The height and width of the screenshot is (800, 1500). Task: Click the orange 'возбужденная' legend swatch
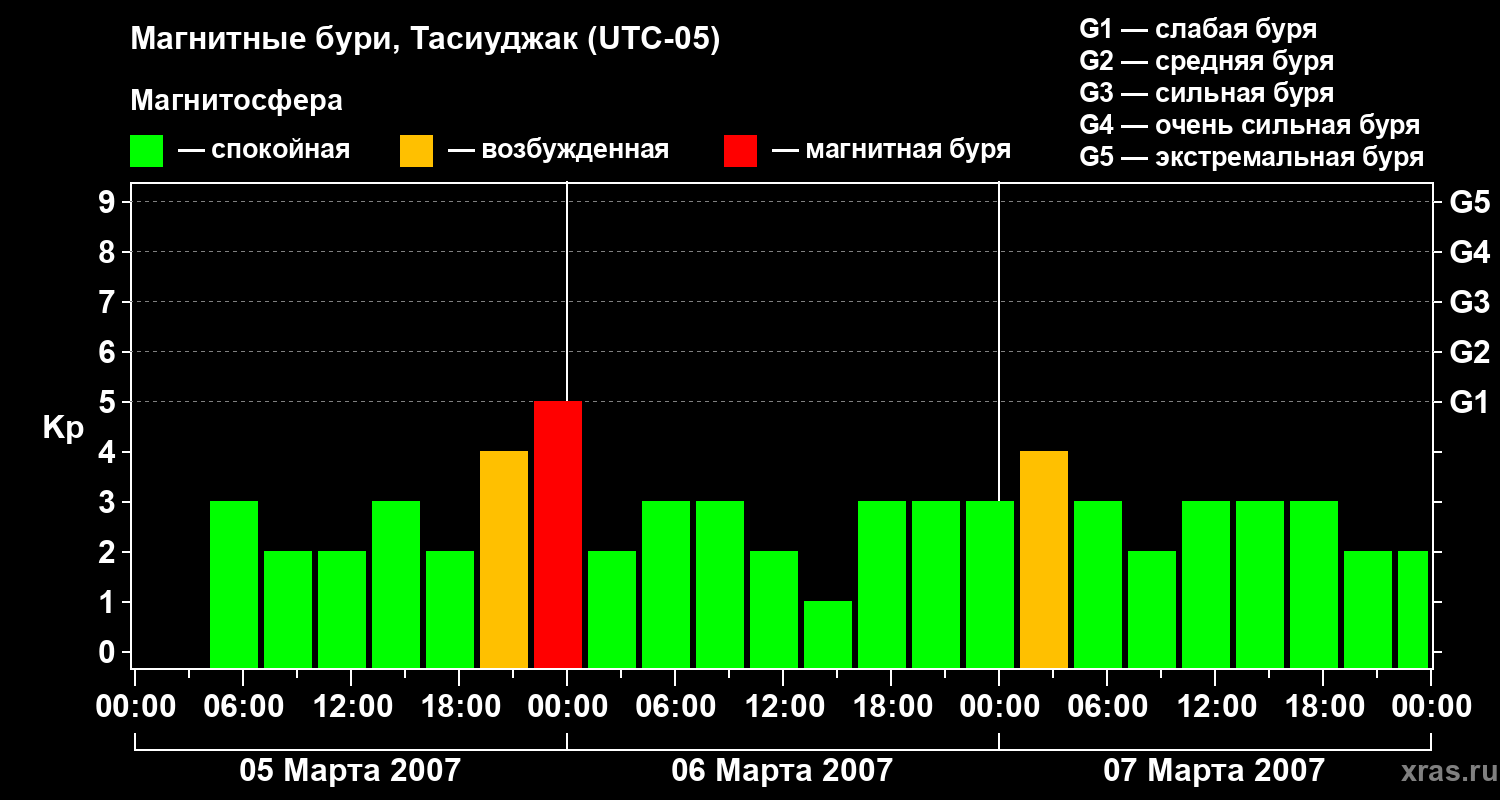click(417, 151)
